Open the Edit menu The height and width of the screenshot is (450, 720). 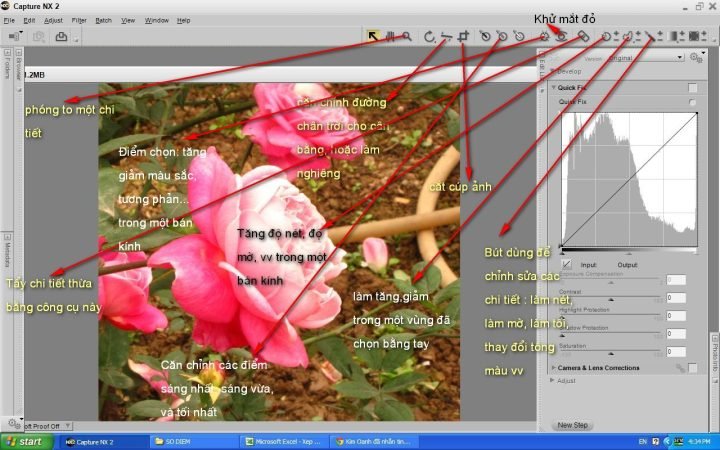[29, 20]
